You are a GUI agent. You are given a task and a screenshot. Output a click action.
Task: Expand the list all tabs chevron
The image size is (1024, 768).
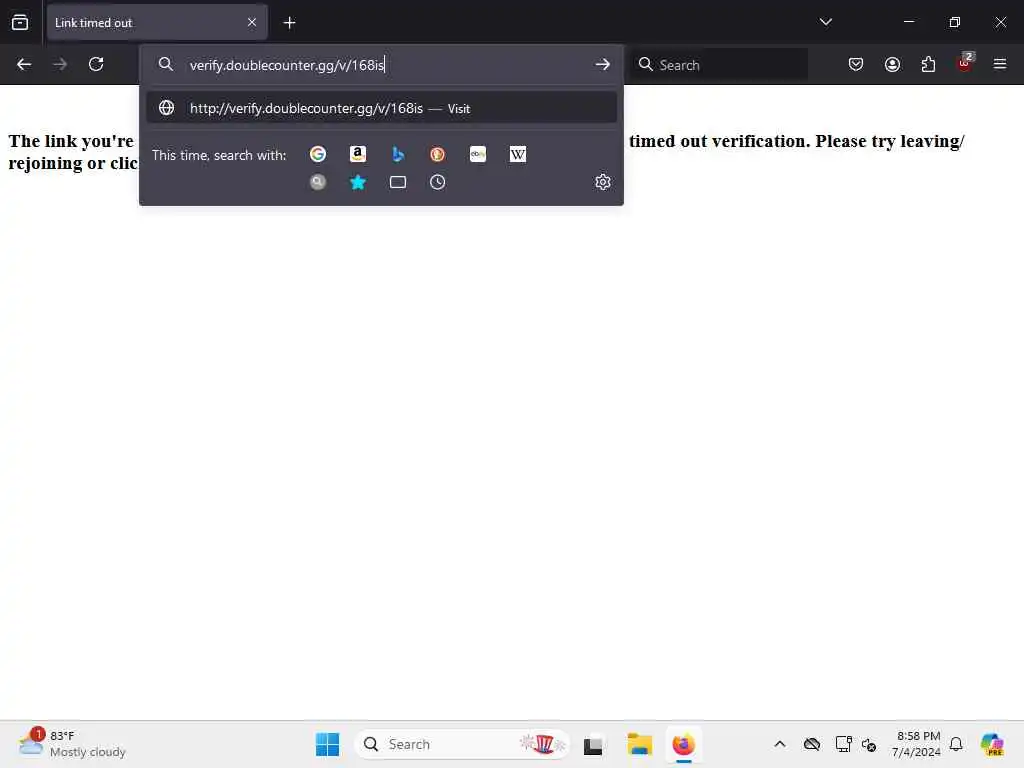(x=825, y=22)
